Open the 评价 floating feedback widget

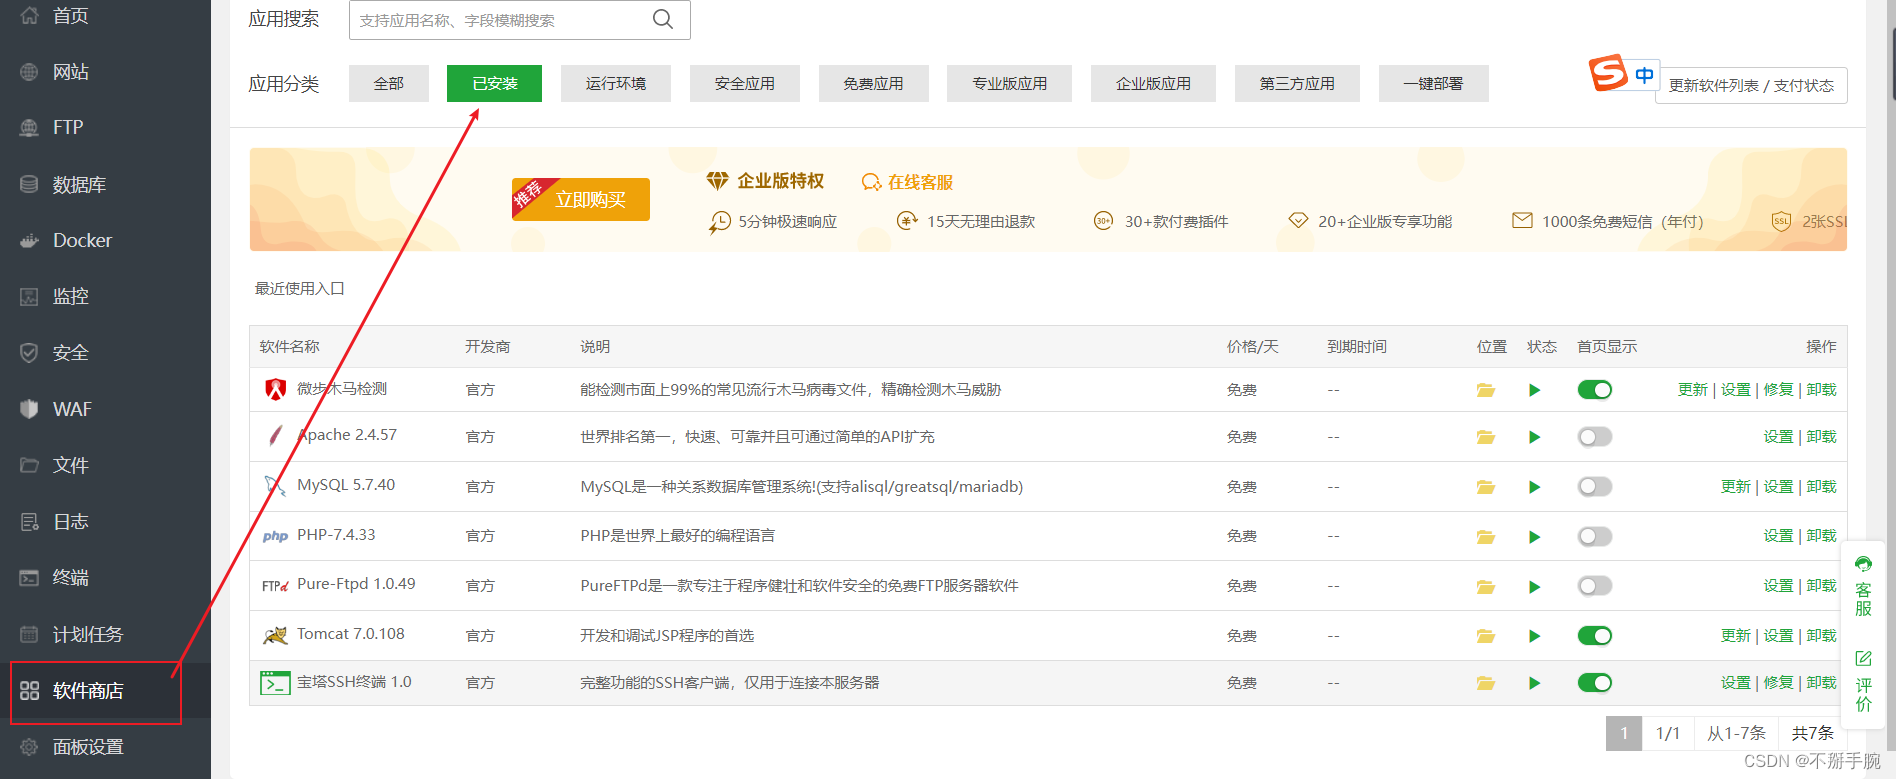pyautogui.click(x=1864, y=681)
